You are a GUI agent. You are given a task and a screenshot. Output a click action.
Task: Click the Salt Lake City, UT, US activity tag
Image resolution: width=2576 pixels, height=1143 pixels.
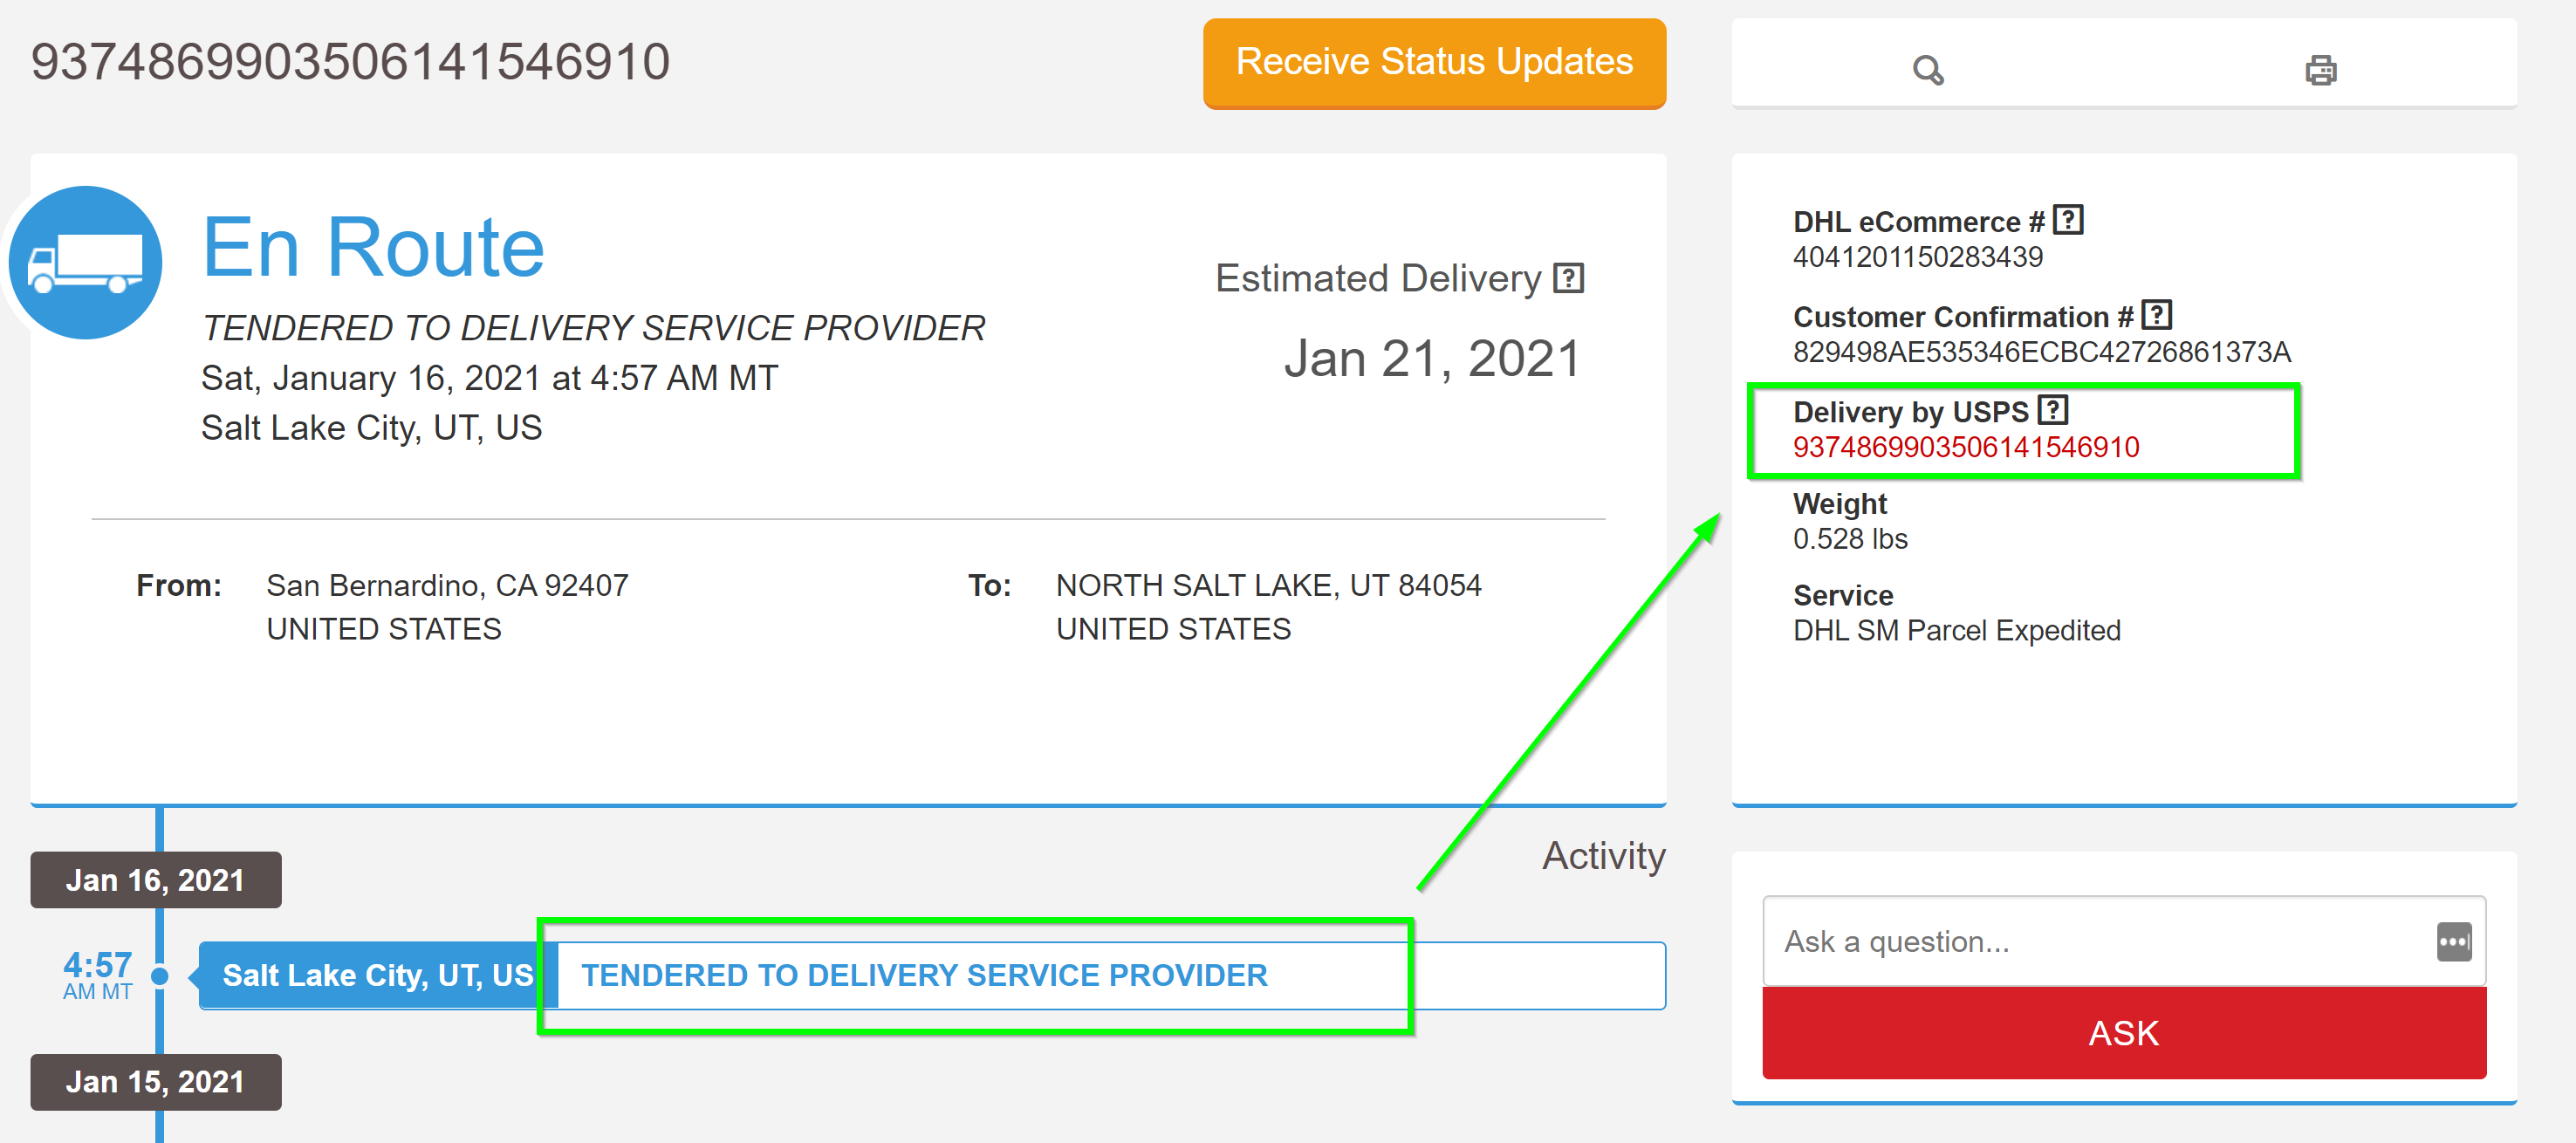point(377,975)
